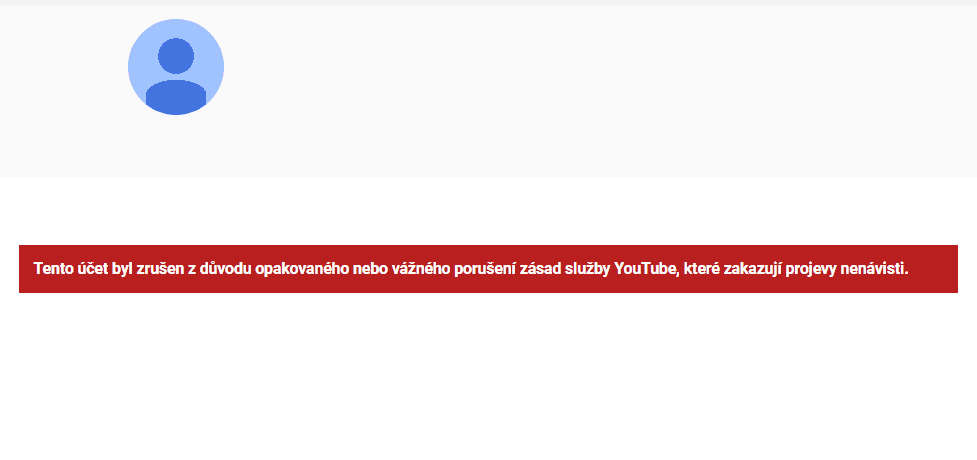The image size is (977, 460).
Task: Click the word "zakazují" in the banner
Action: pos(752,269)
